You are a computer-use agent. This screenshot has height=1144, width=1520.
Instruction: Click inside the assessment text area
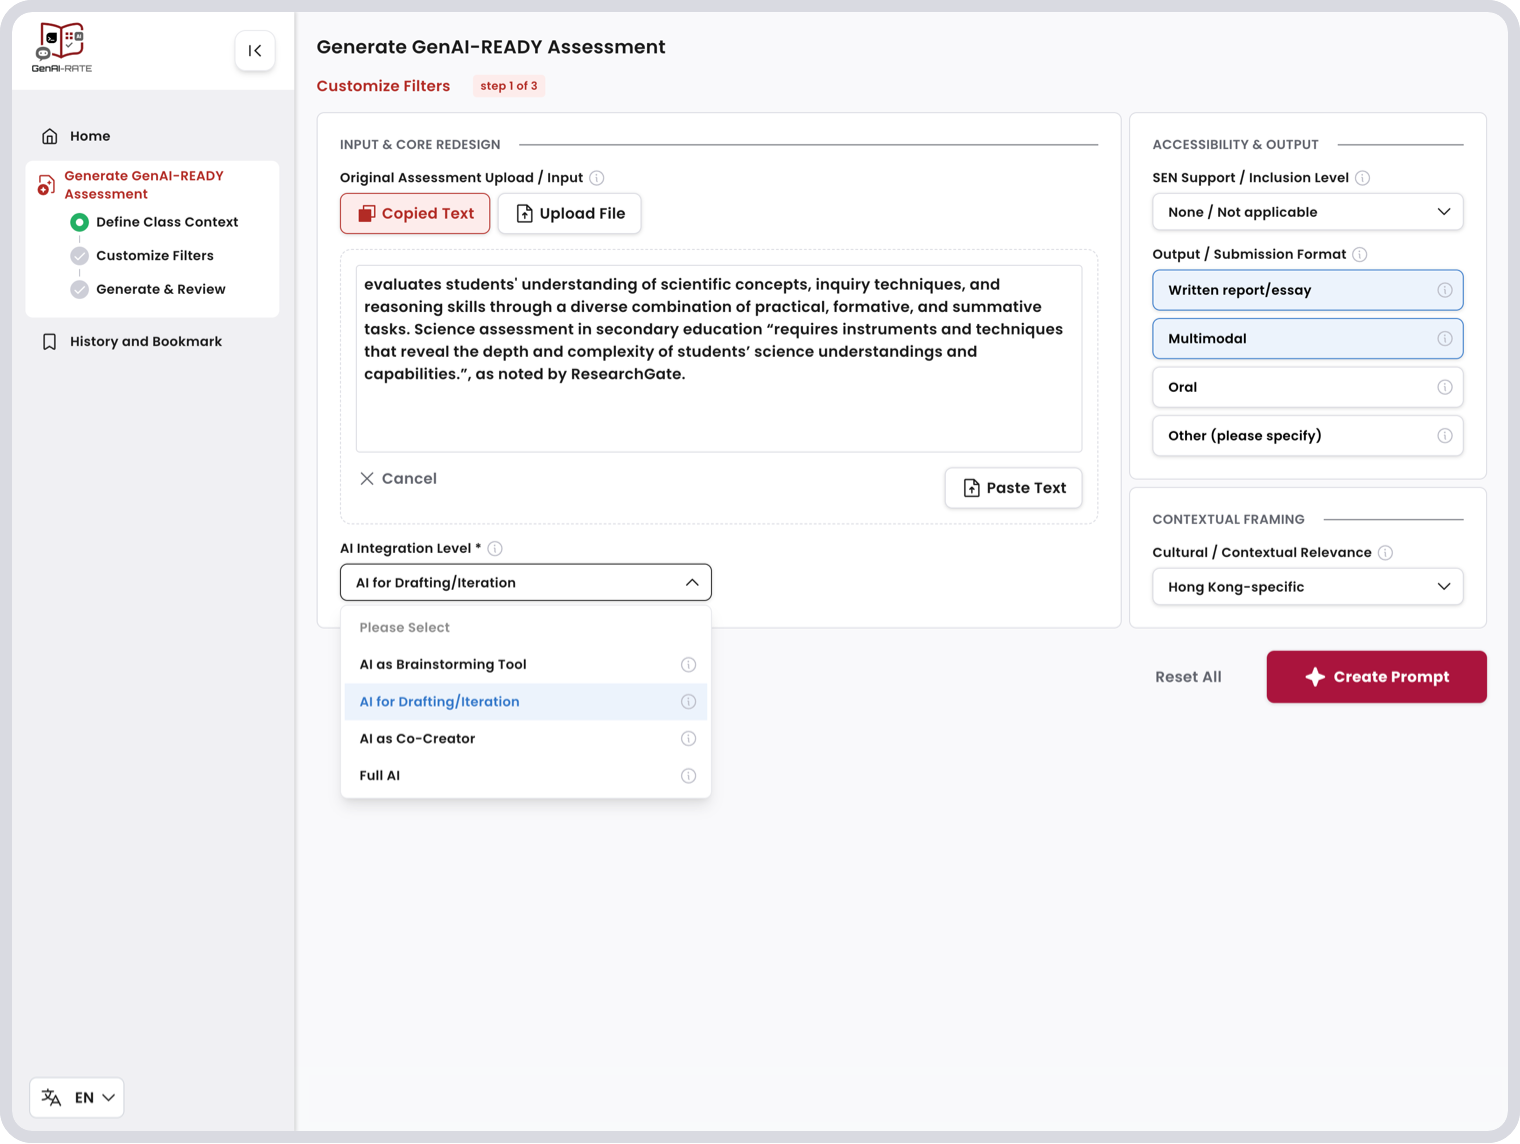click(719, 359)
